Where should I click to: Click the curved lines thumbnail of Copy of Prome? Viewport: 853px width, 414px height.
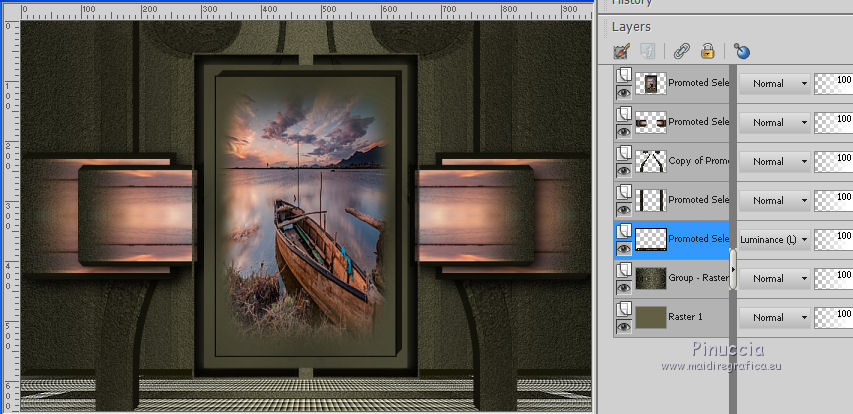651,162
